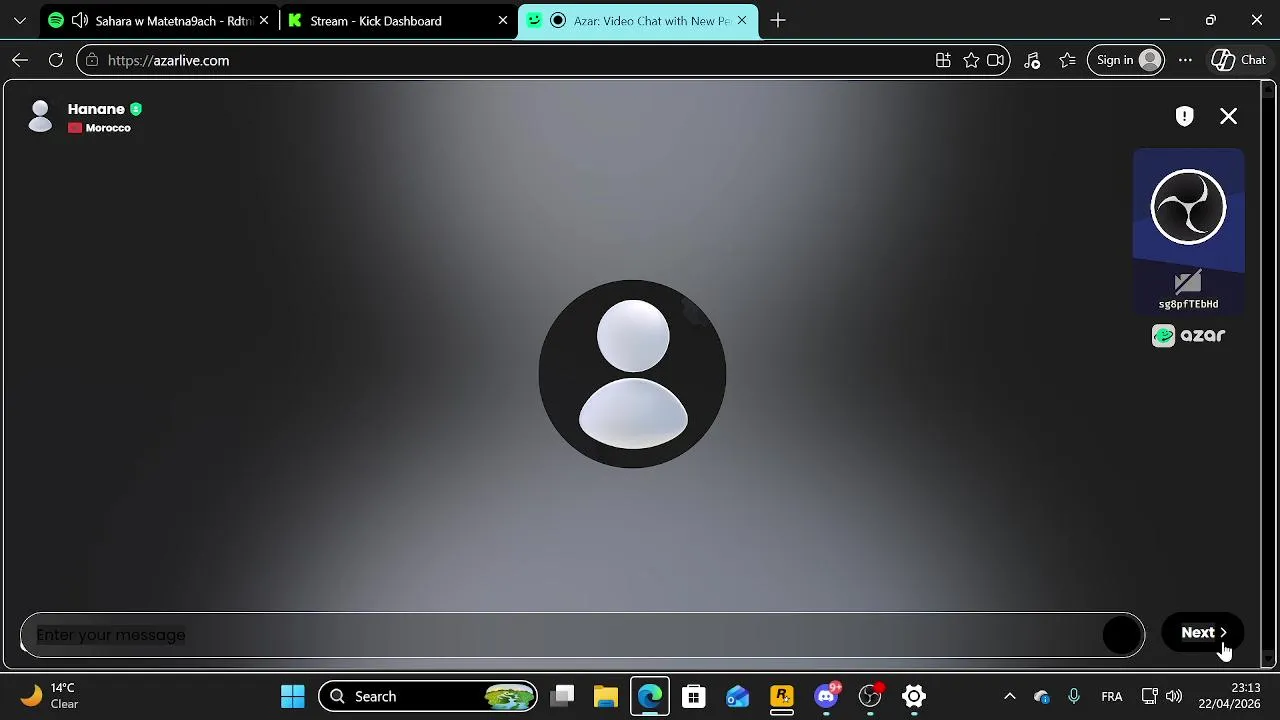Click the sg8pfTEbHd username text

[1188, 304]
